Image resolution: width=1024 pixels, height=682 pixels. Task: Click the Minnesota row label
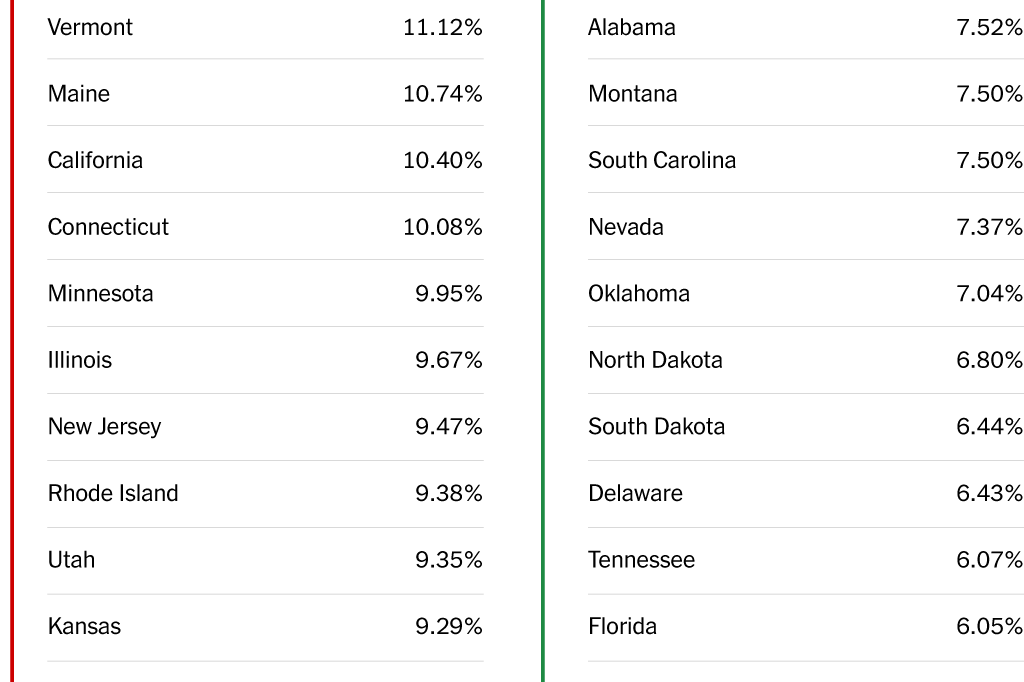coord(100,294)
